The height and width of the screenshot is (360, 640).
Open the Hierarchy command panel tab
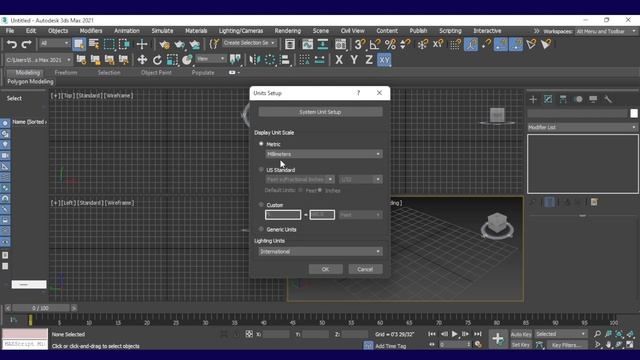tap(563, 99)
